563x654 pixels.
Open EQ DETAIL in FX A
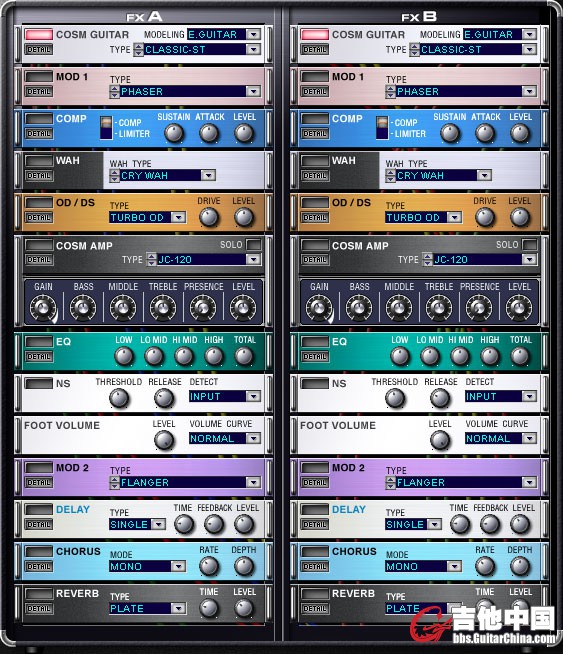pos(39,357)
